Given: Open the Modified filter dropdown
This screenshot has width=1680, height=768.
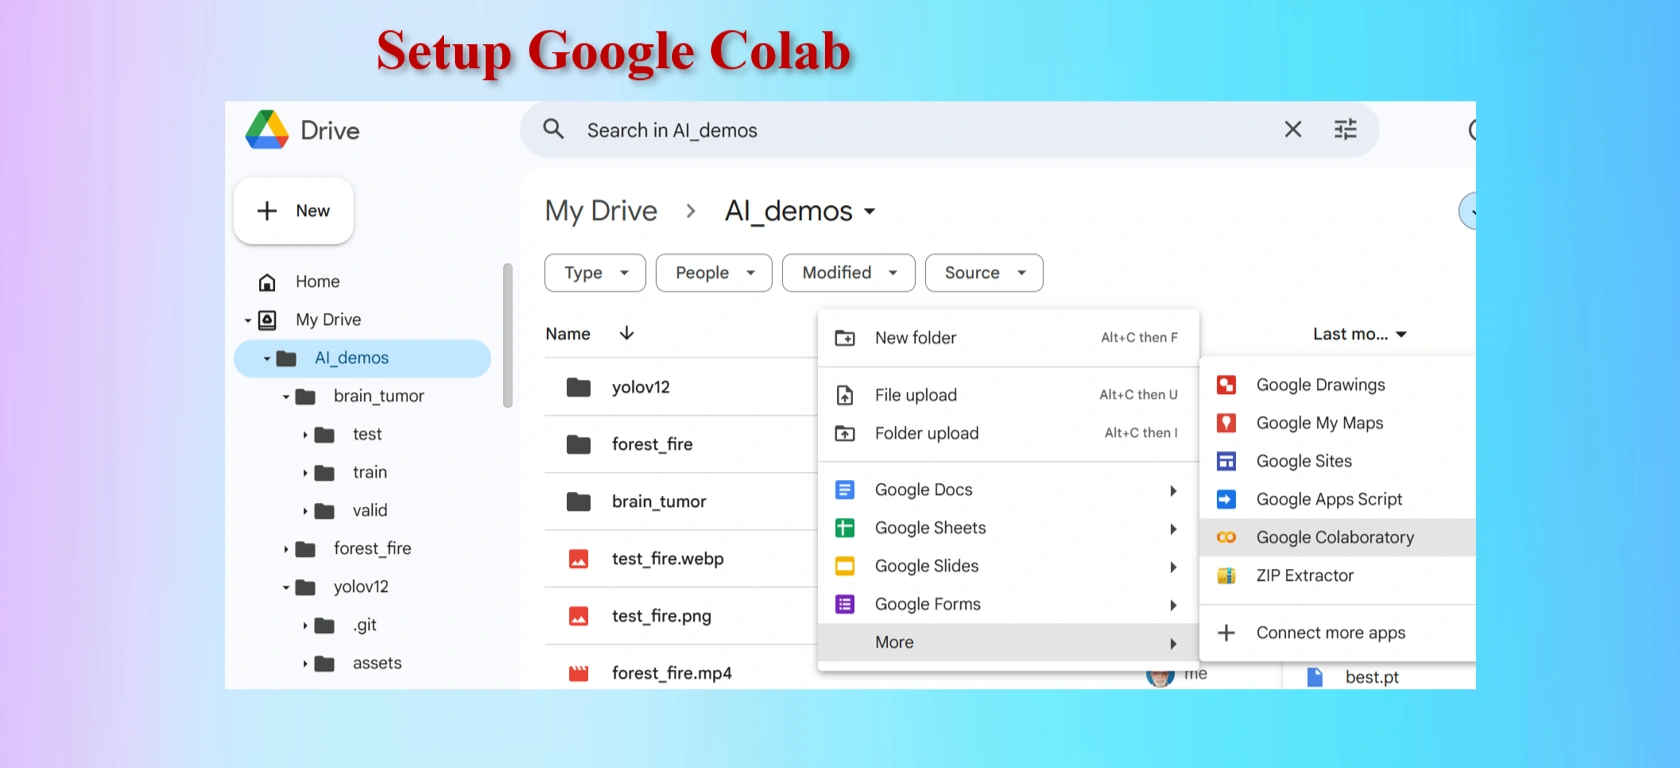Looking at the screenshot, I should pos(848,273).
